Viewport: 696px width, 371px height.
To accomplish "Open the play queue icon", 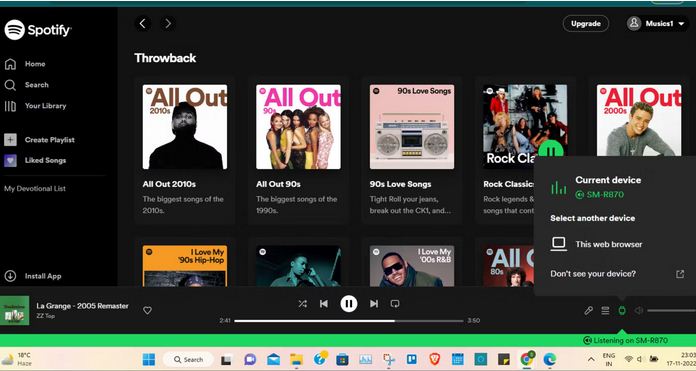I will pyautogui.click(x=605, y=311).
